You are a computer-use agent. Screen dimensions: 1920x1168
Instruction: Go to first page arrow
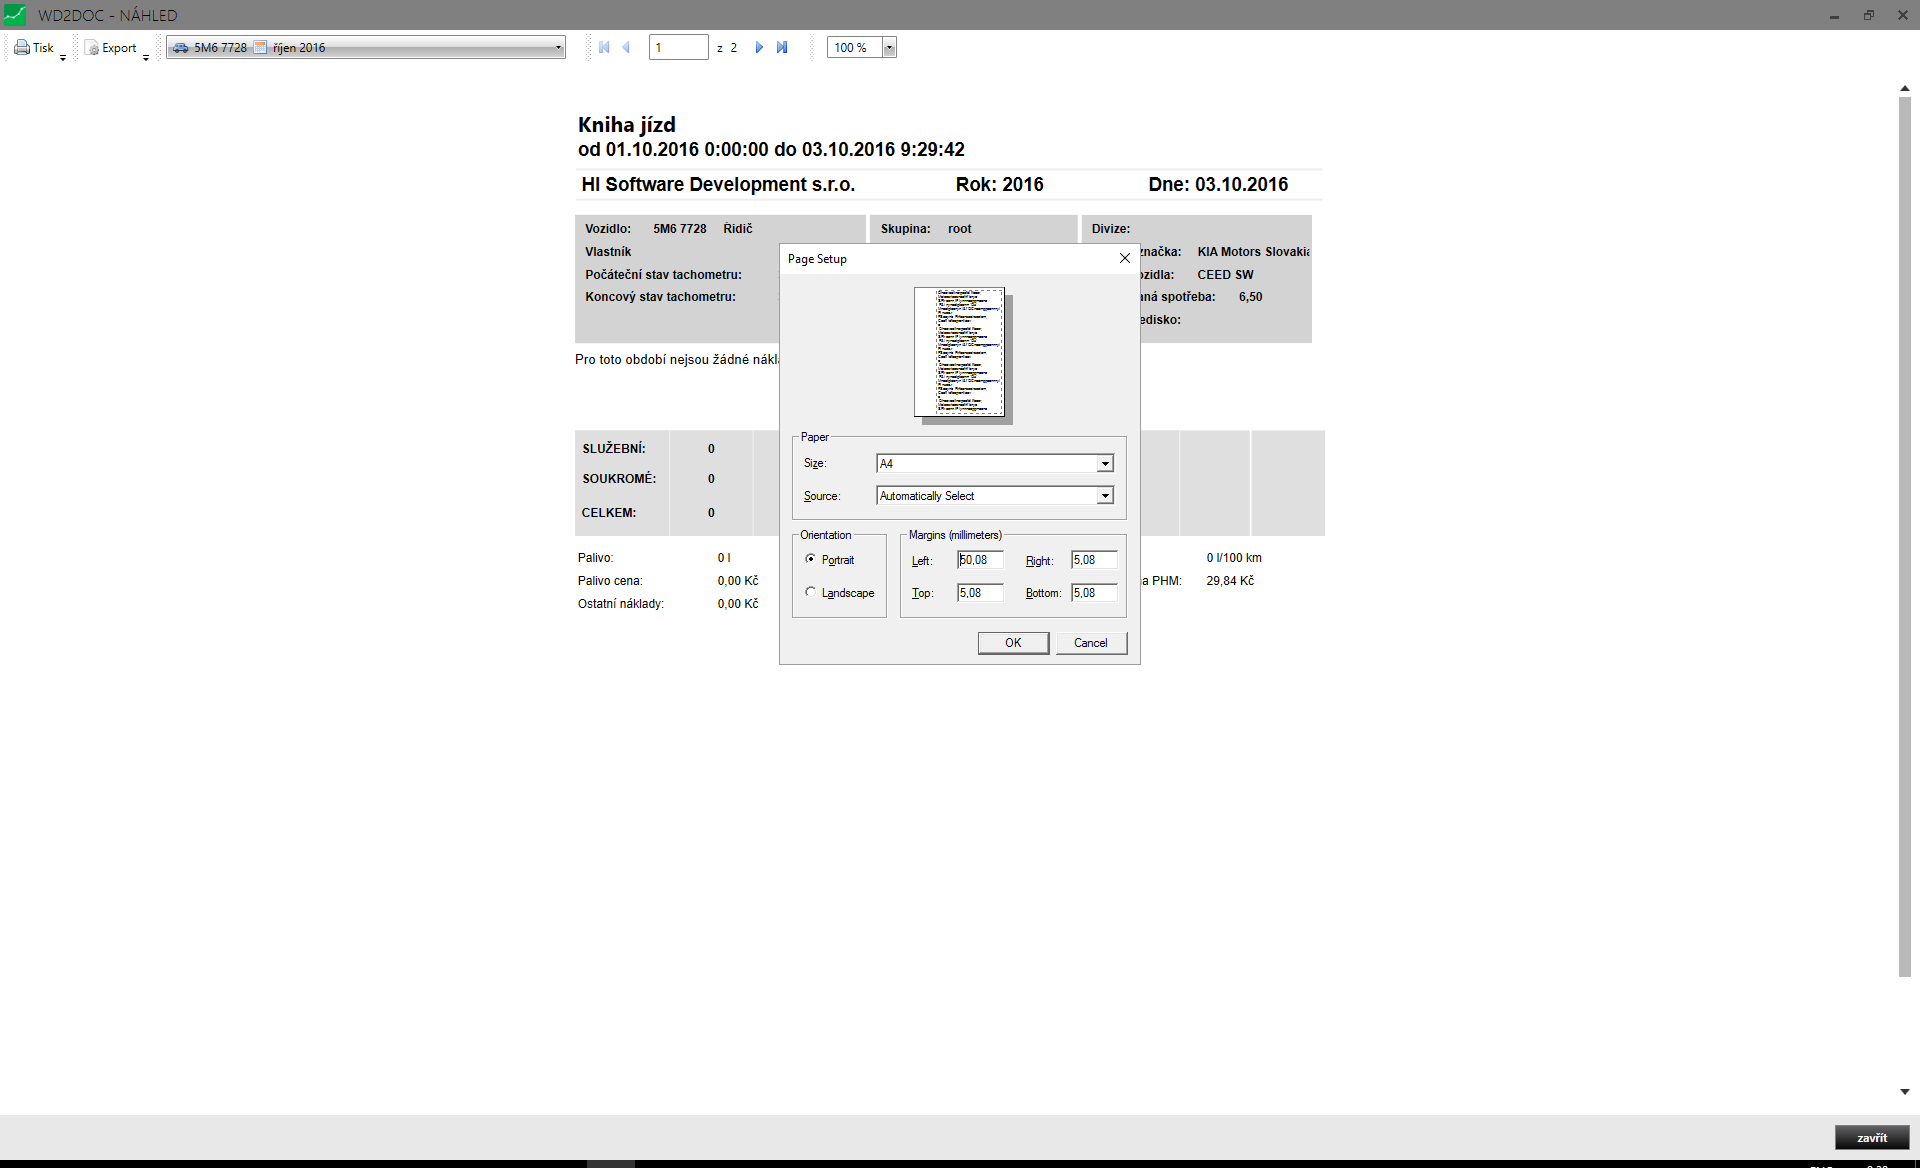point(604,47)
